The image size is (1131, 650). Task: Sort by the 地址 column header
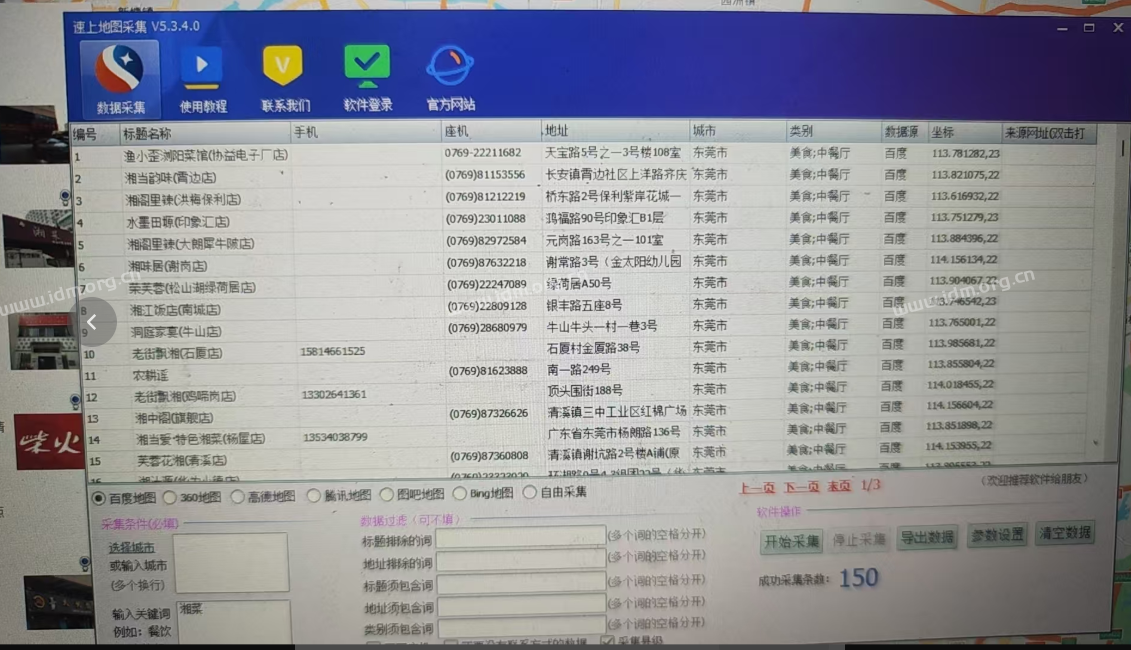coord(616,131)
